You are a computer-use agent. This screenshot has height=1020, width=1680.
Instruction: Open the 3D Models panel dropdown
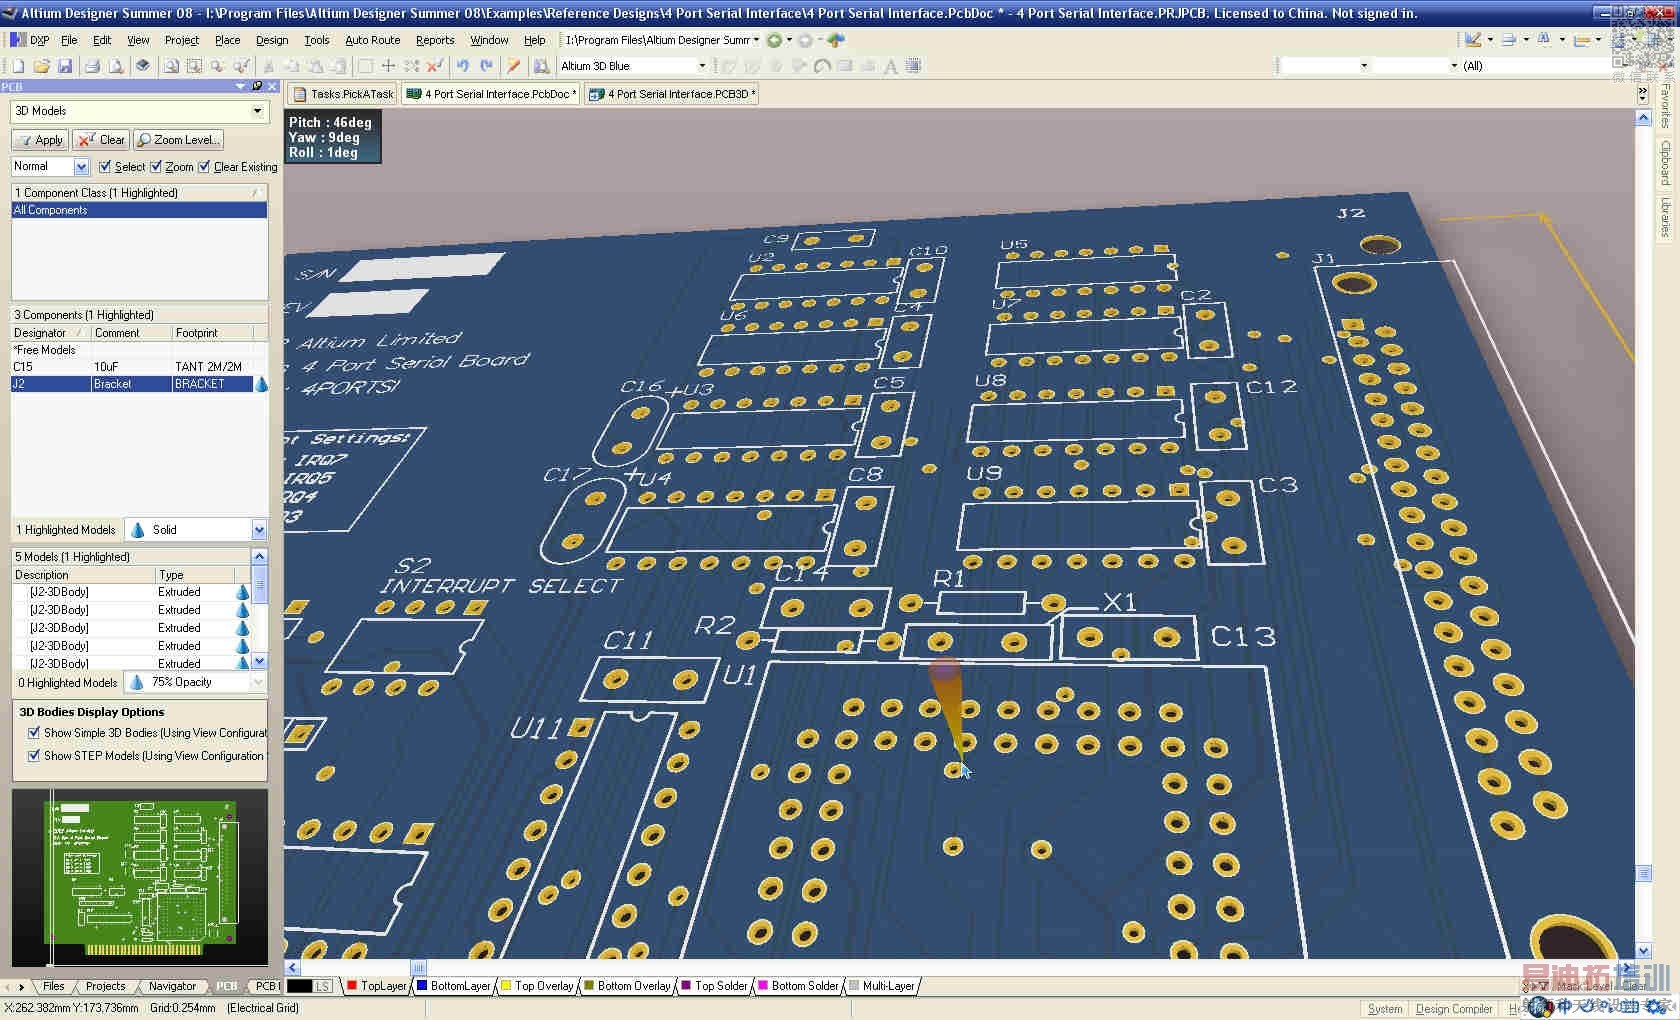tap(257, 111)
